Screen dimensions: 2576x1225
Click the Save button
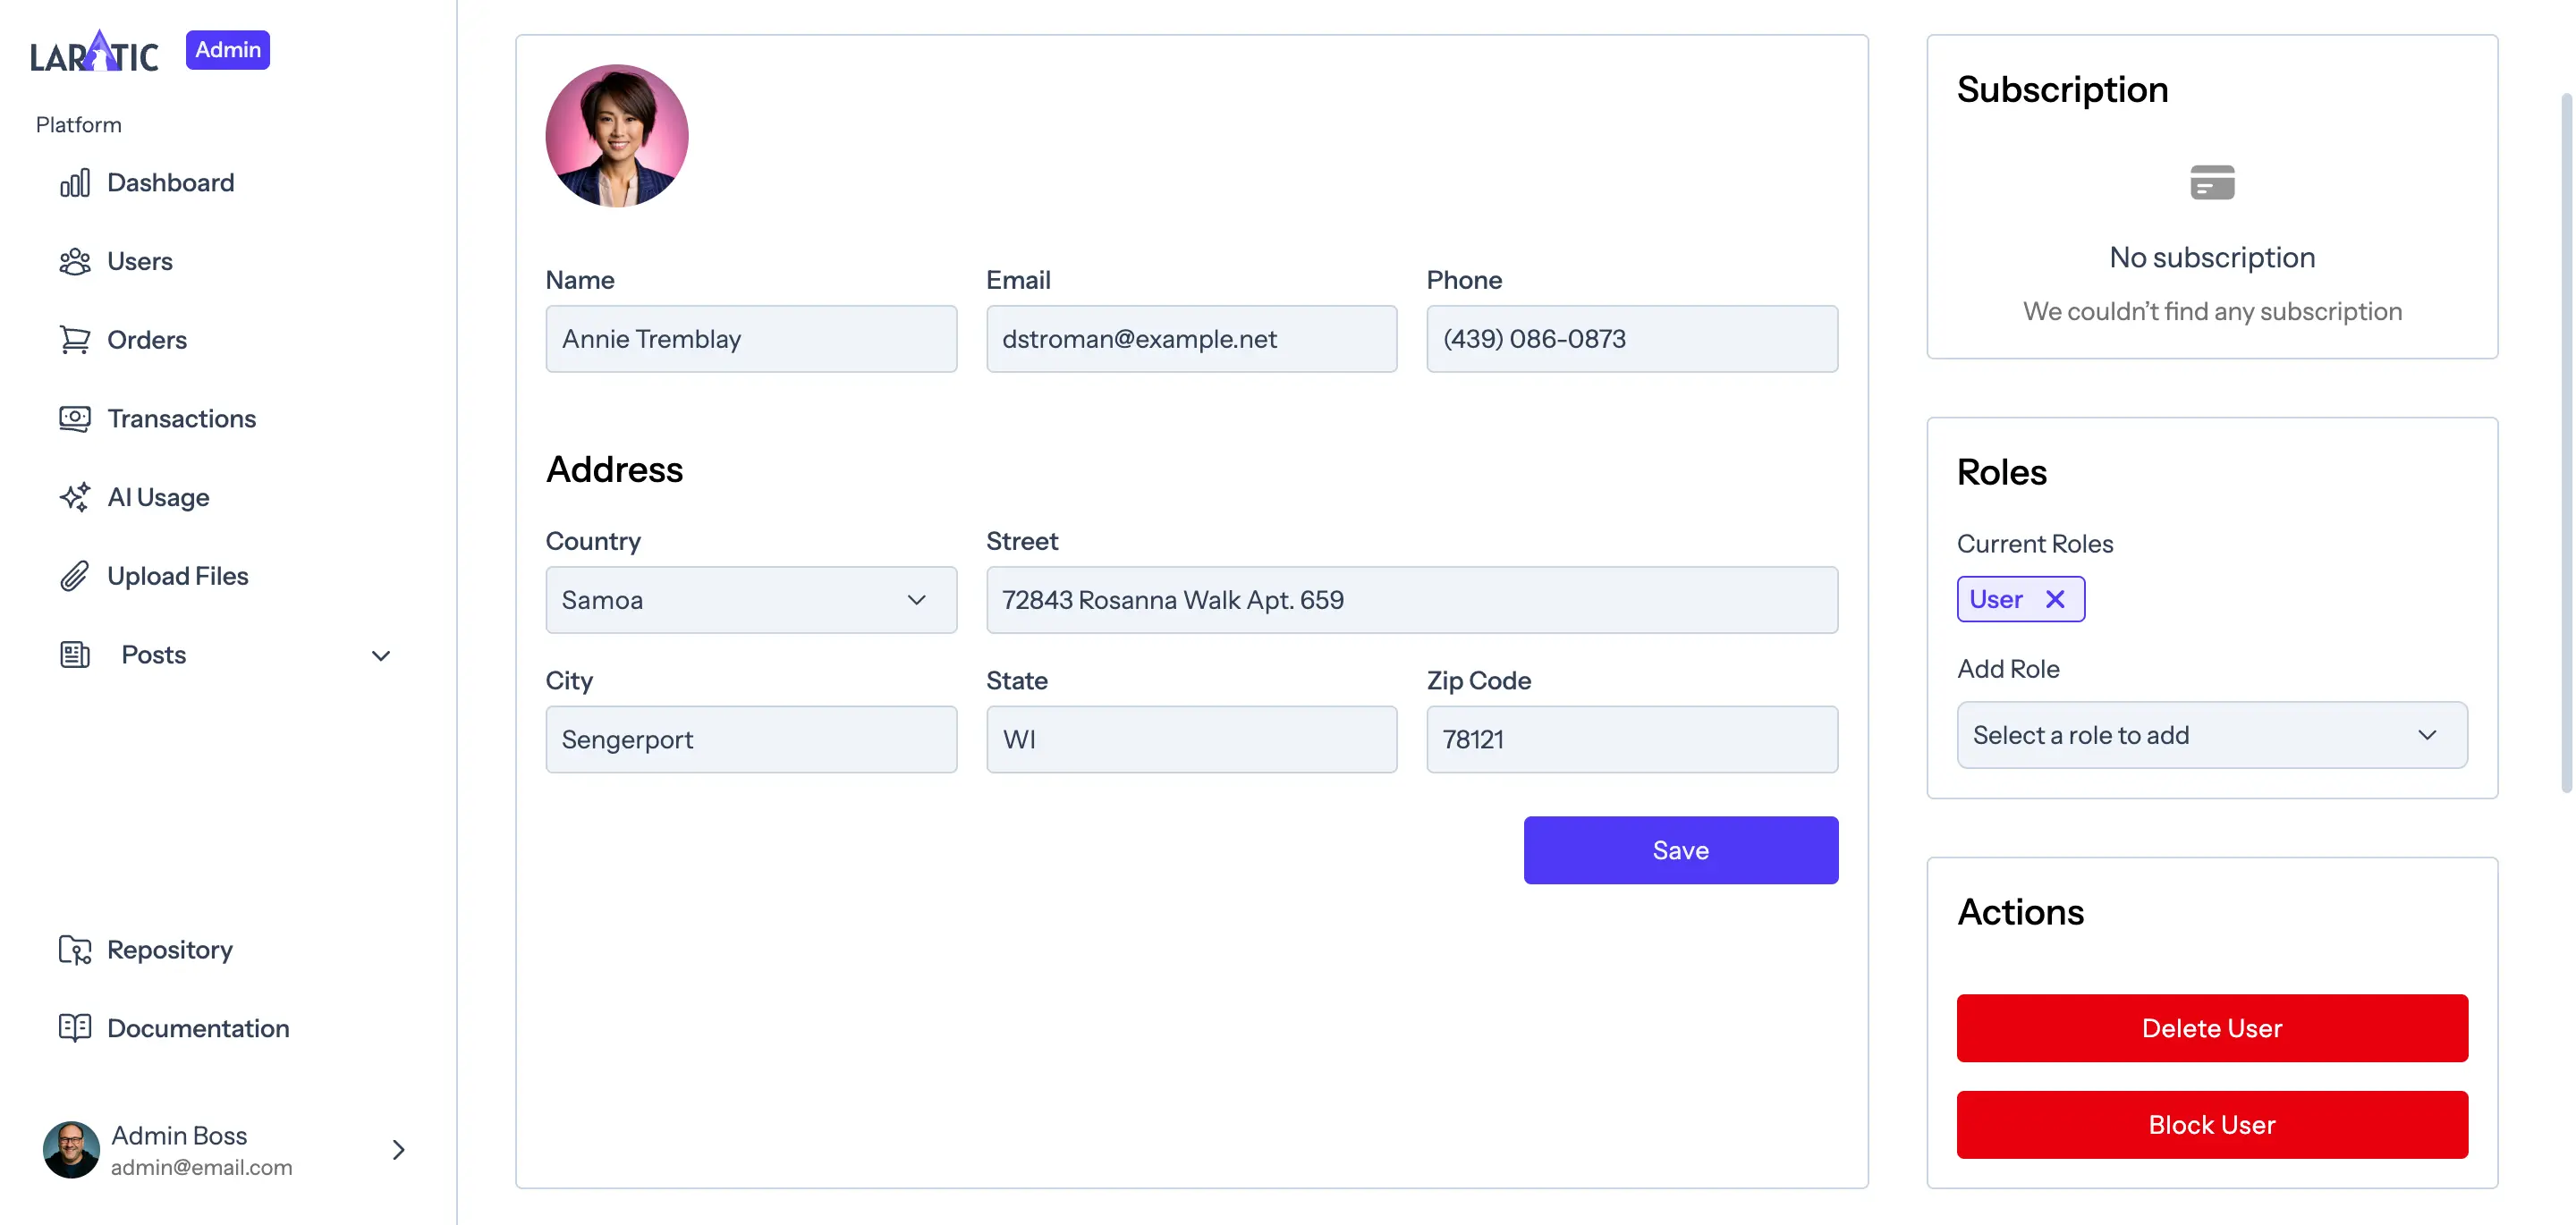(1680, 850)
